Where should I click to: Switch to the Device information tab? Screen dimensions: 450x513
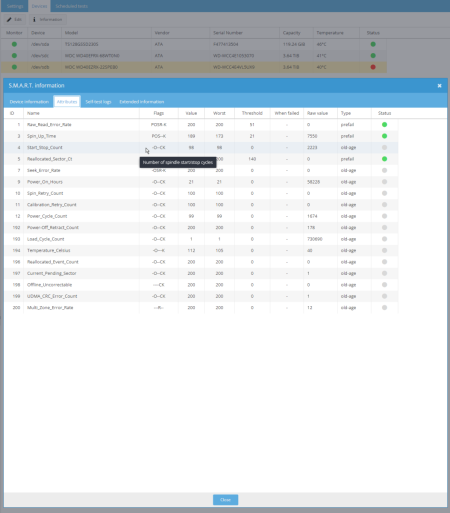coord(29,102)
